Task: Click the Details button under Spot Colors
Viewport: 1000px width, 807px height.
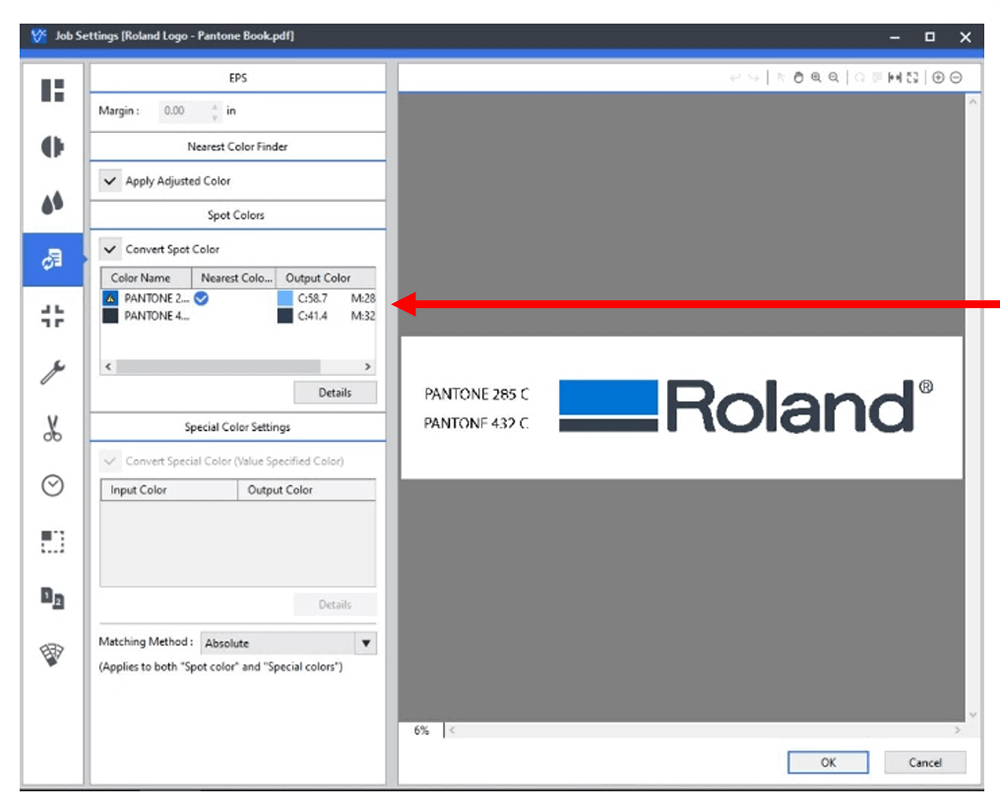Action: tap(335, 392)
